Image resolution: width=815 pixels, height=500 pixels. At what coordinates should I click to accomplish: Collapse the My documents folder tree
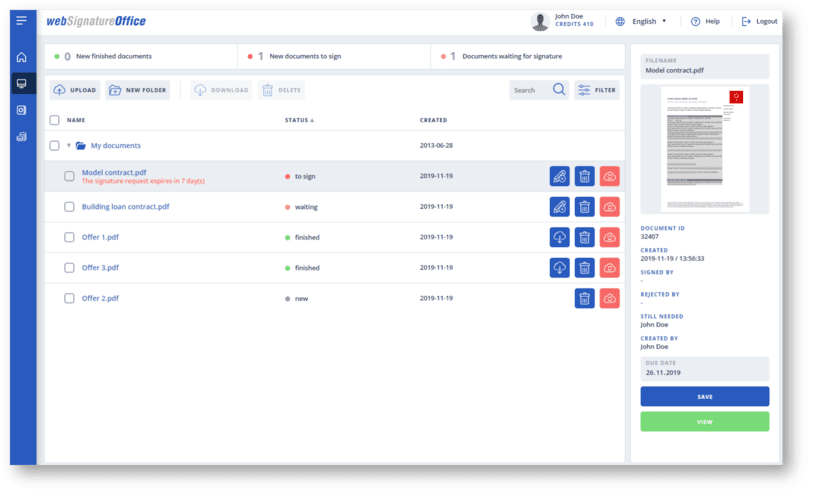[69, 146]
